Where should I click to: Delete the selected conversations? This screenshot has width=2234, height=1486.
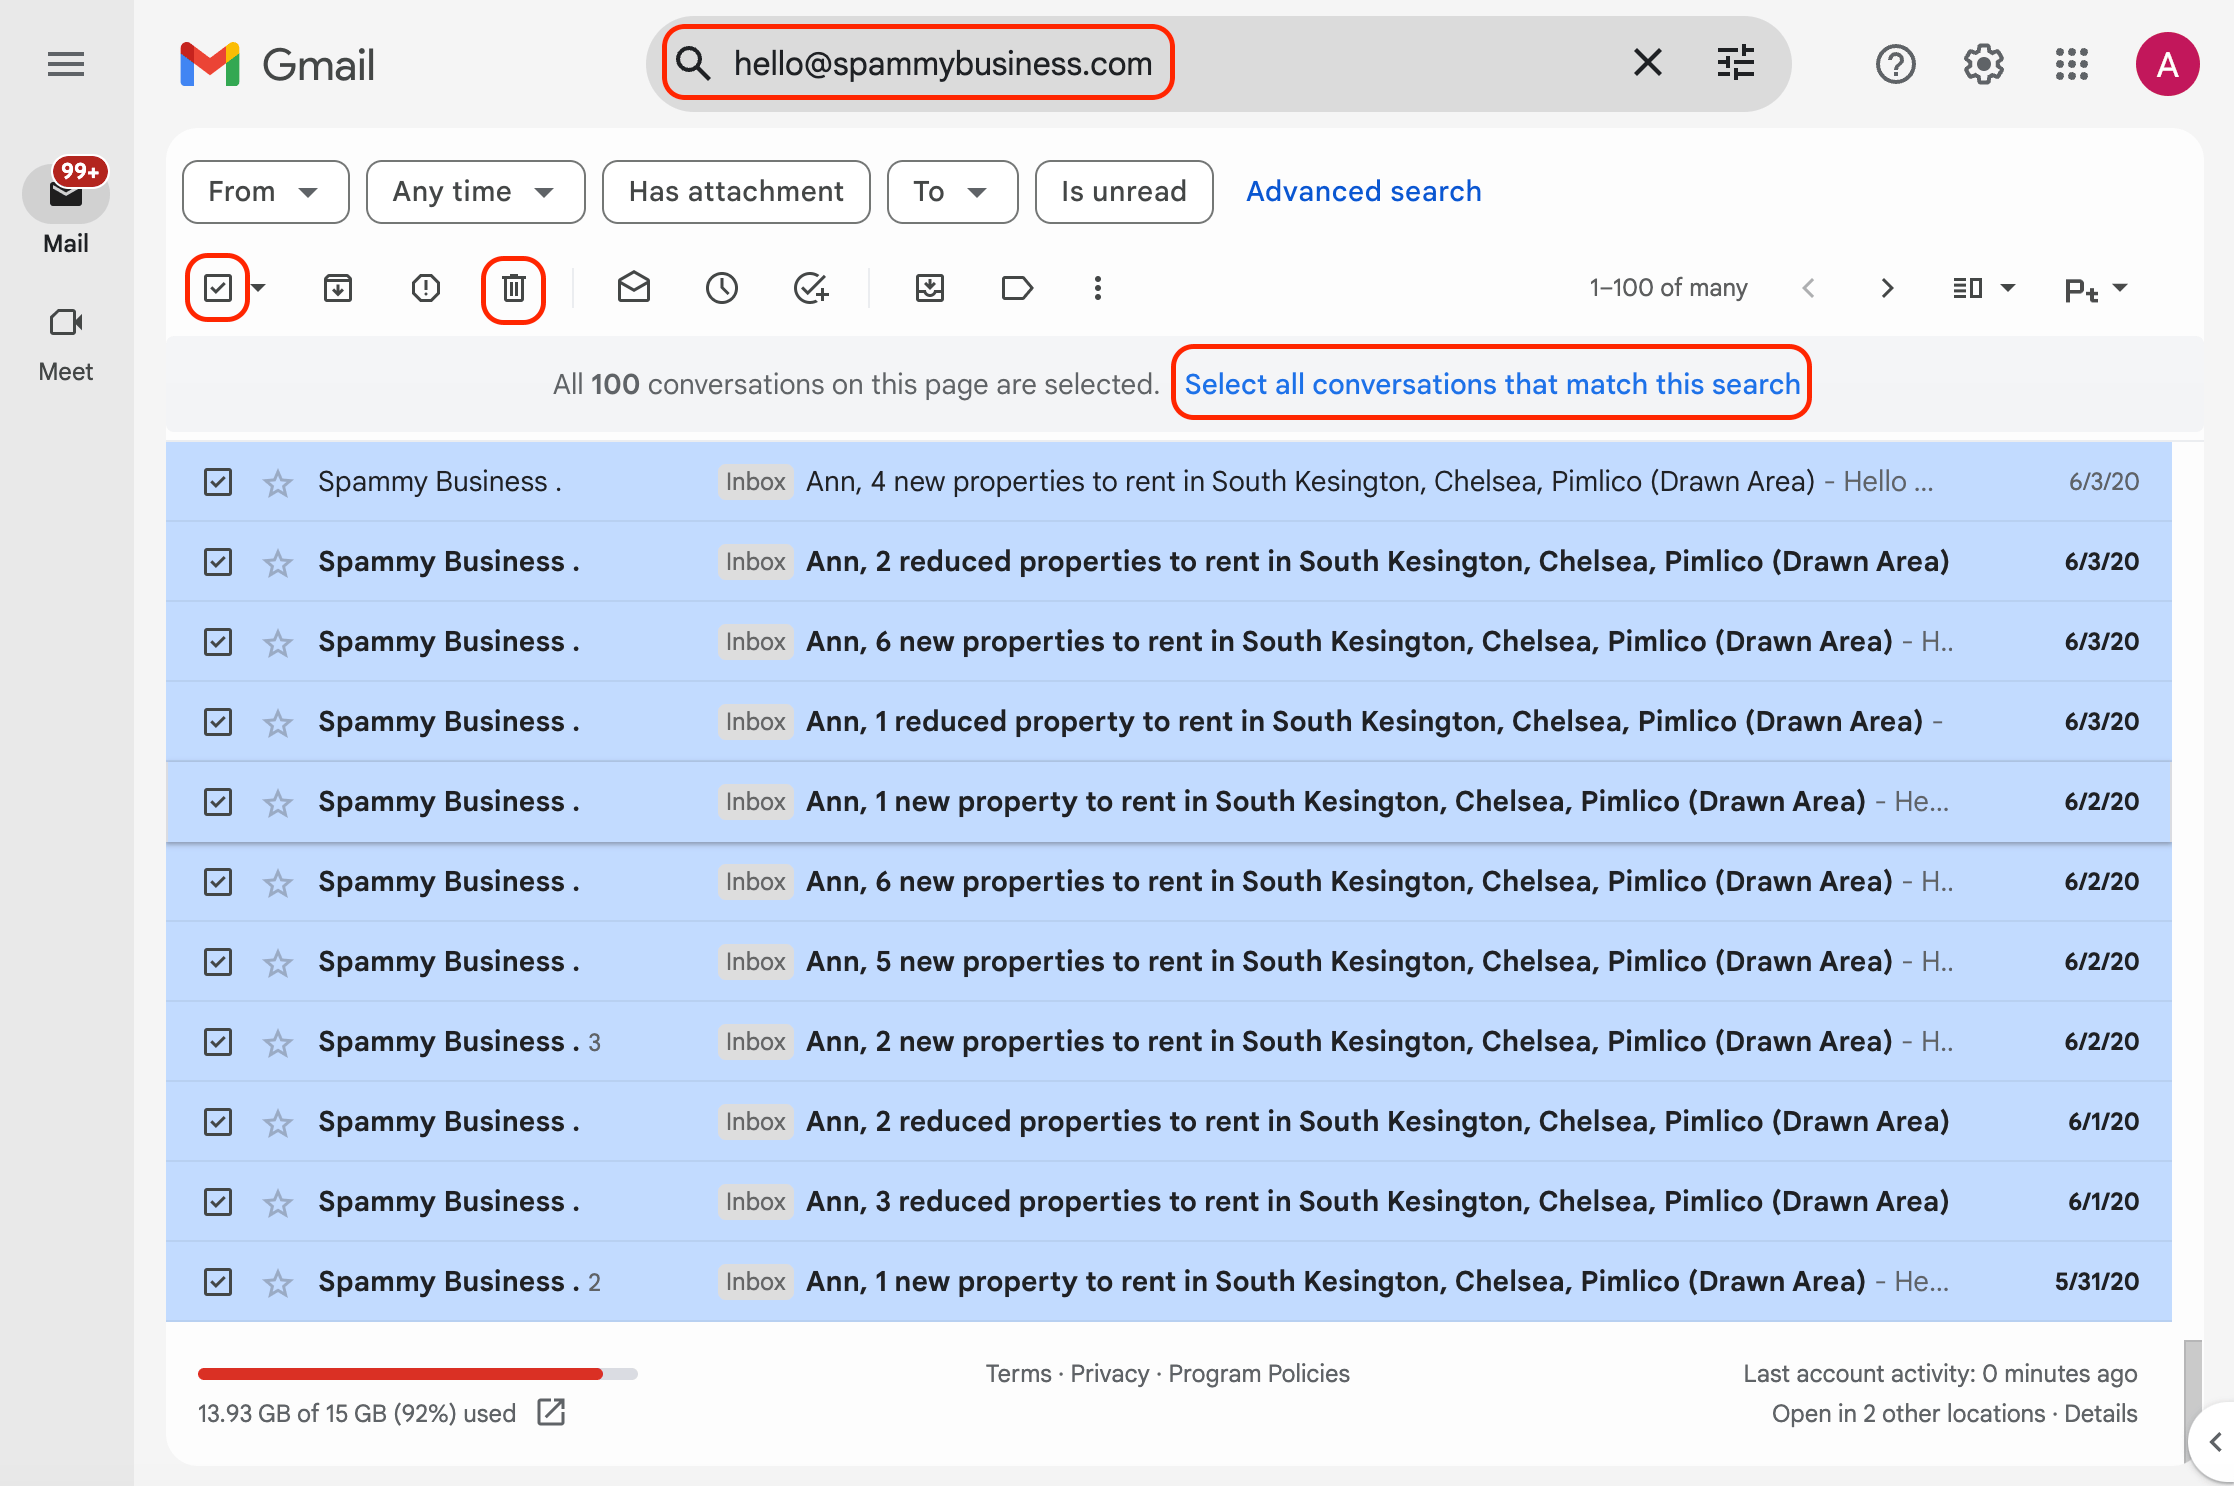513,288
